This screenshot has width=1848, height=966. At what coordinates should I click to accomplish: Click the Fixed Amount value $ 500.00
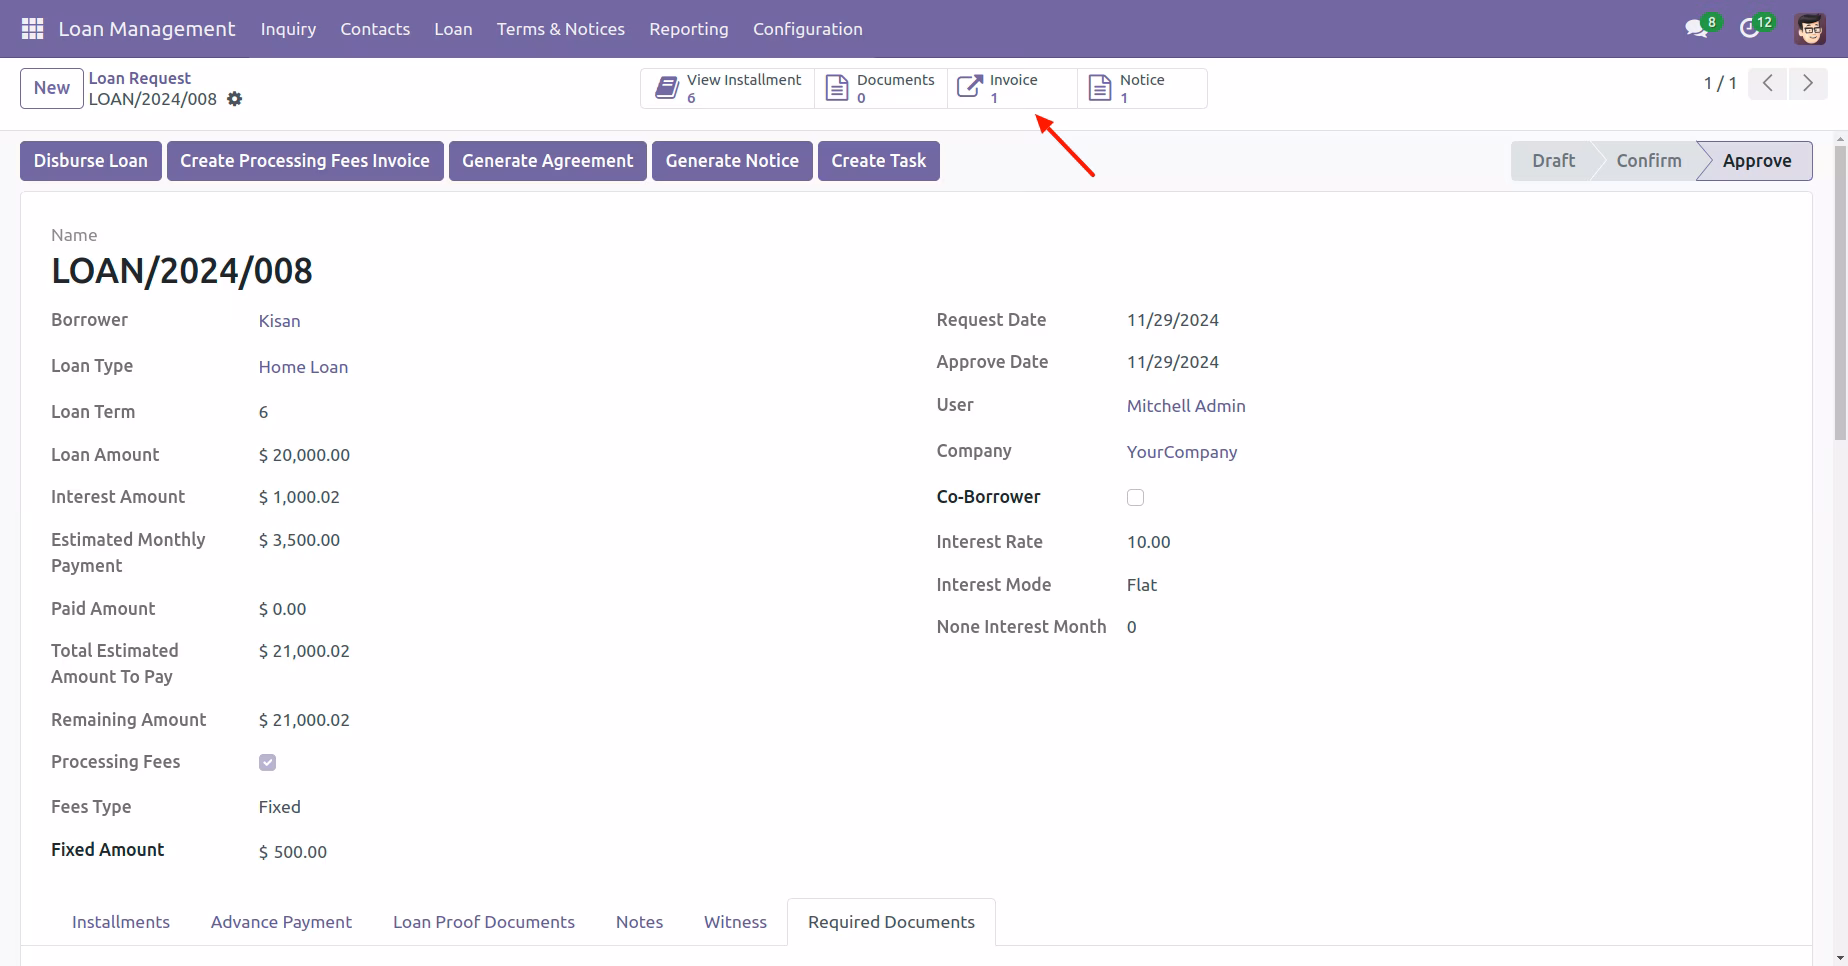(292, 852)
